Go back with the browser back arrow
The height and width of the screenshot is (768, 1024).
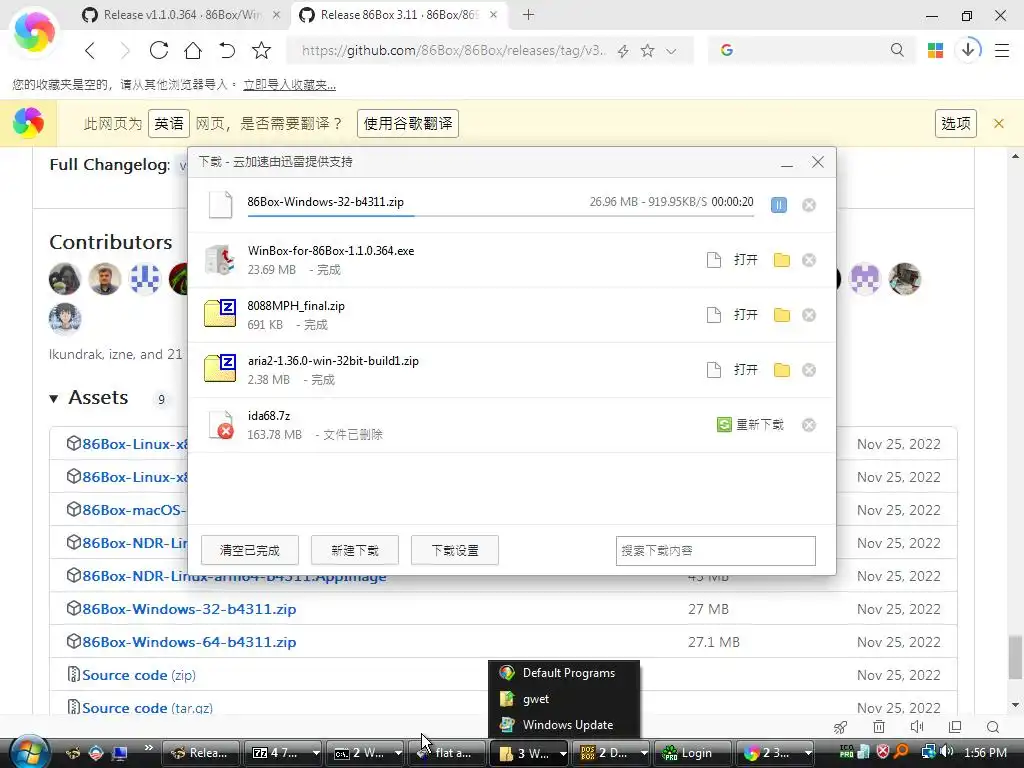[90, 50]
